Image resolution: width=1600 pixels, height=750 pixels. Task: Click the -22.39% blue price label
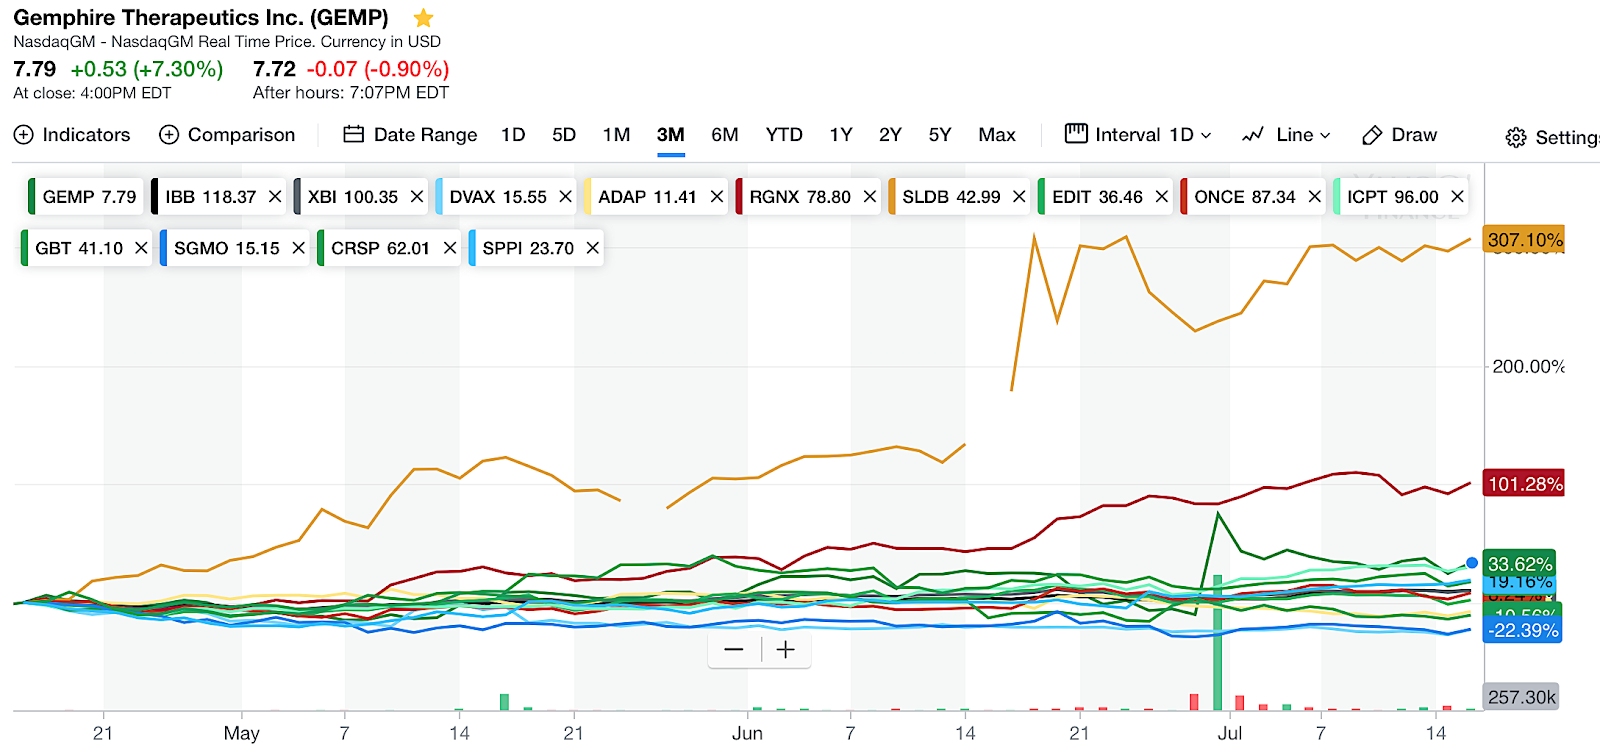click(1523, 630)
